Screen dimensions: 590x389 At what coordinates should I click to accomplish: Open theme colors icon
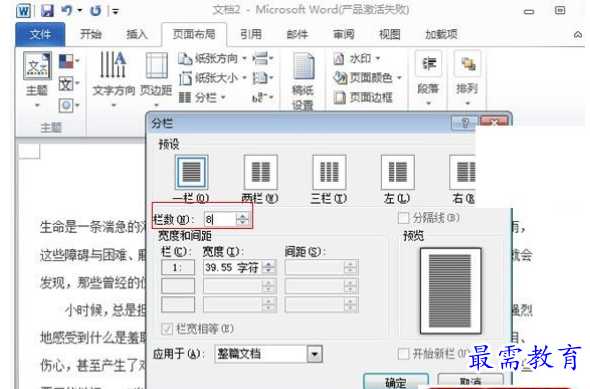[66, 61]
